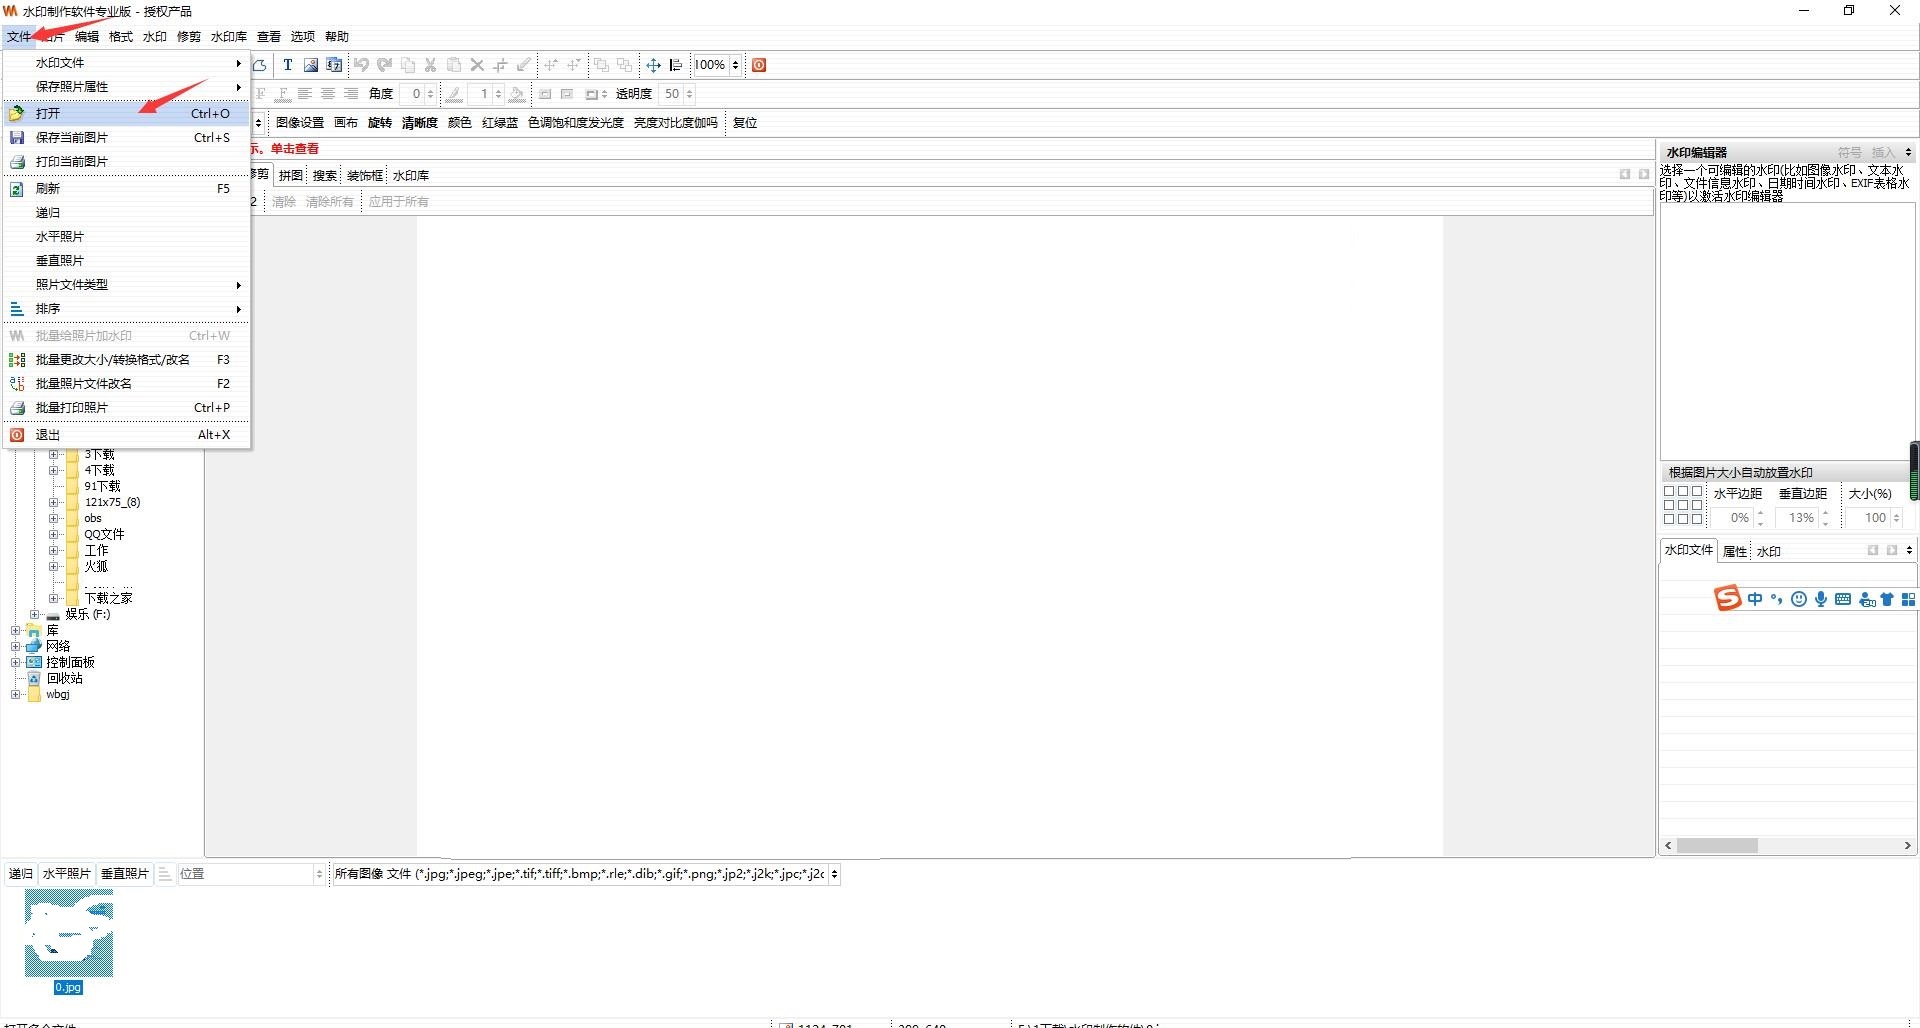This screenshot has width=1920, height=1028.
Task: Open the 水印文件 submenu entry
Action: pos(126,63)
